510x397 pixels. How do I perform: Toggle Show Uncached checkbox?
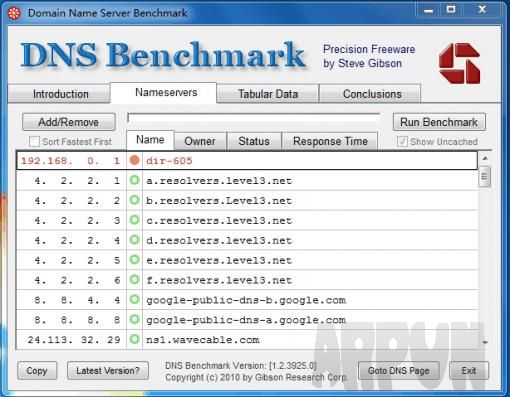[x=402, y=141]
